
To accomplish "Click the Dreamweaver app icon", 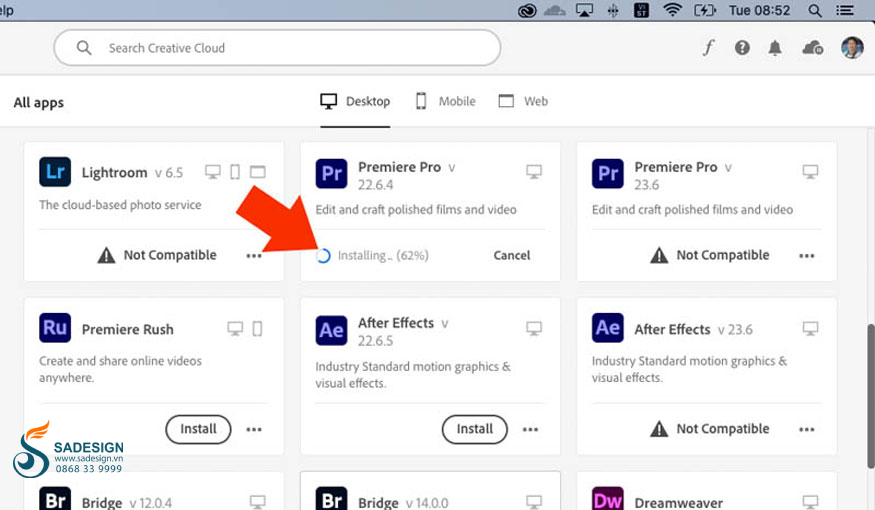I will pyautogui.click(x=608, y=498).
